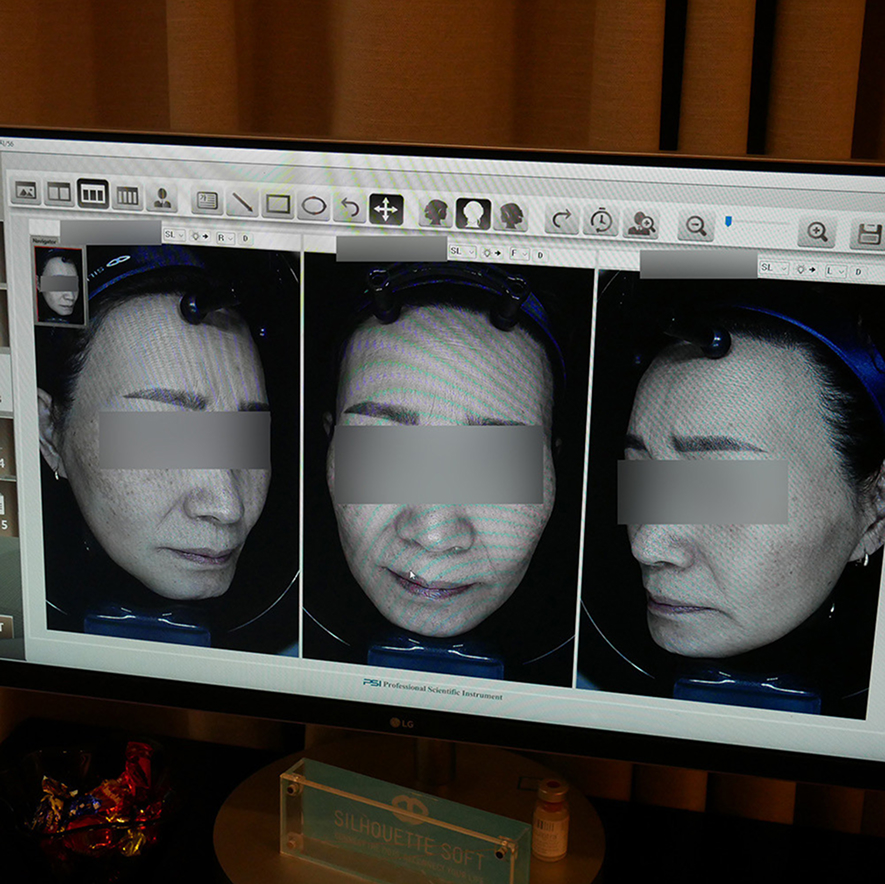Image resolution: width=885 pixels, height=884 pixels.
Task: Select the line drawing tool
Action: pos(241,203)
